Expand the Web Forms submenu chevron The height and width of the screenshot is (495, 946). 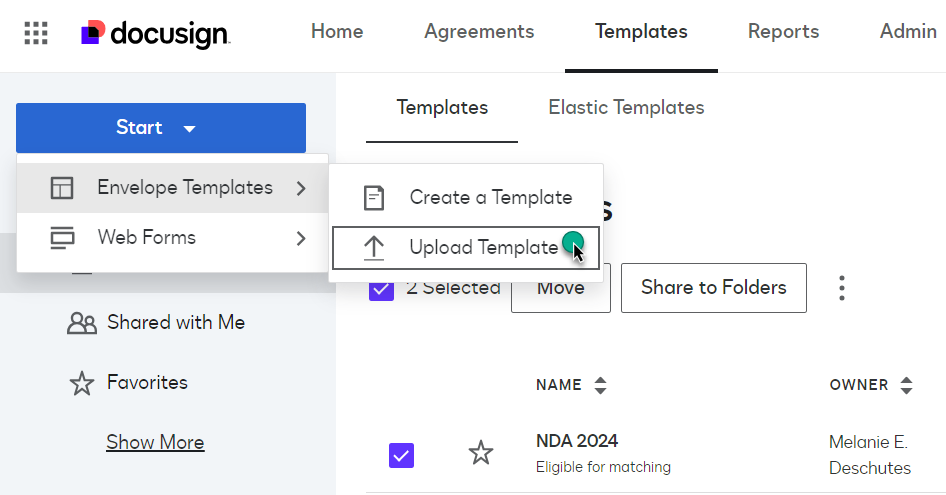[x=301, y=238]
